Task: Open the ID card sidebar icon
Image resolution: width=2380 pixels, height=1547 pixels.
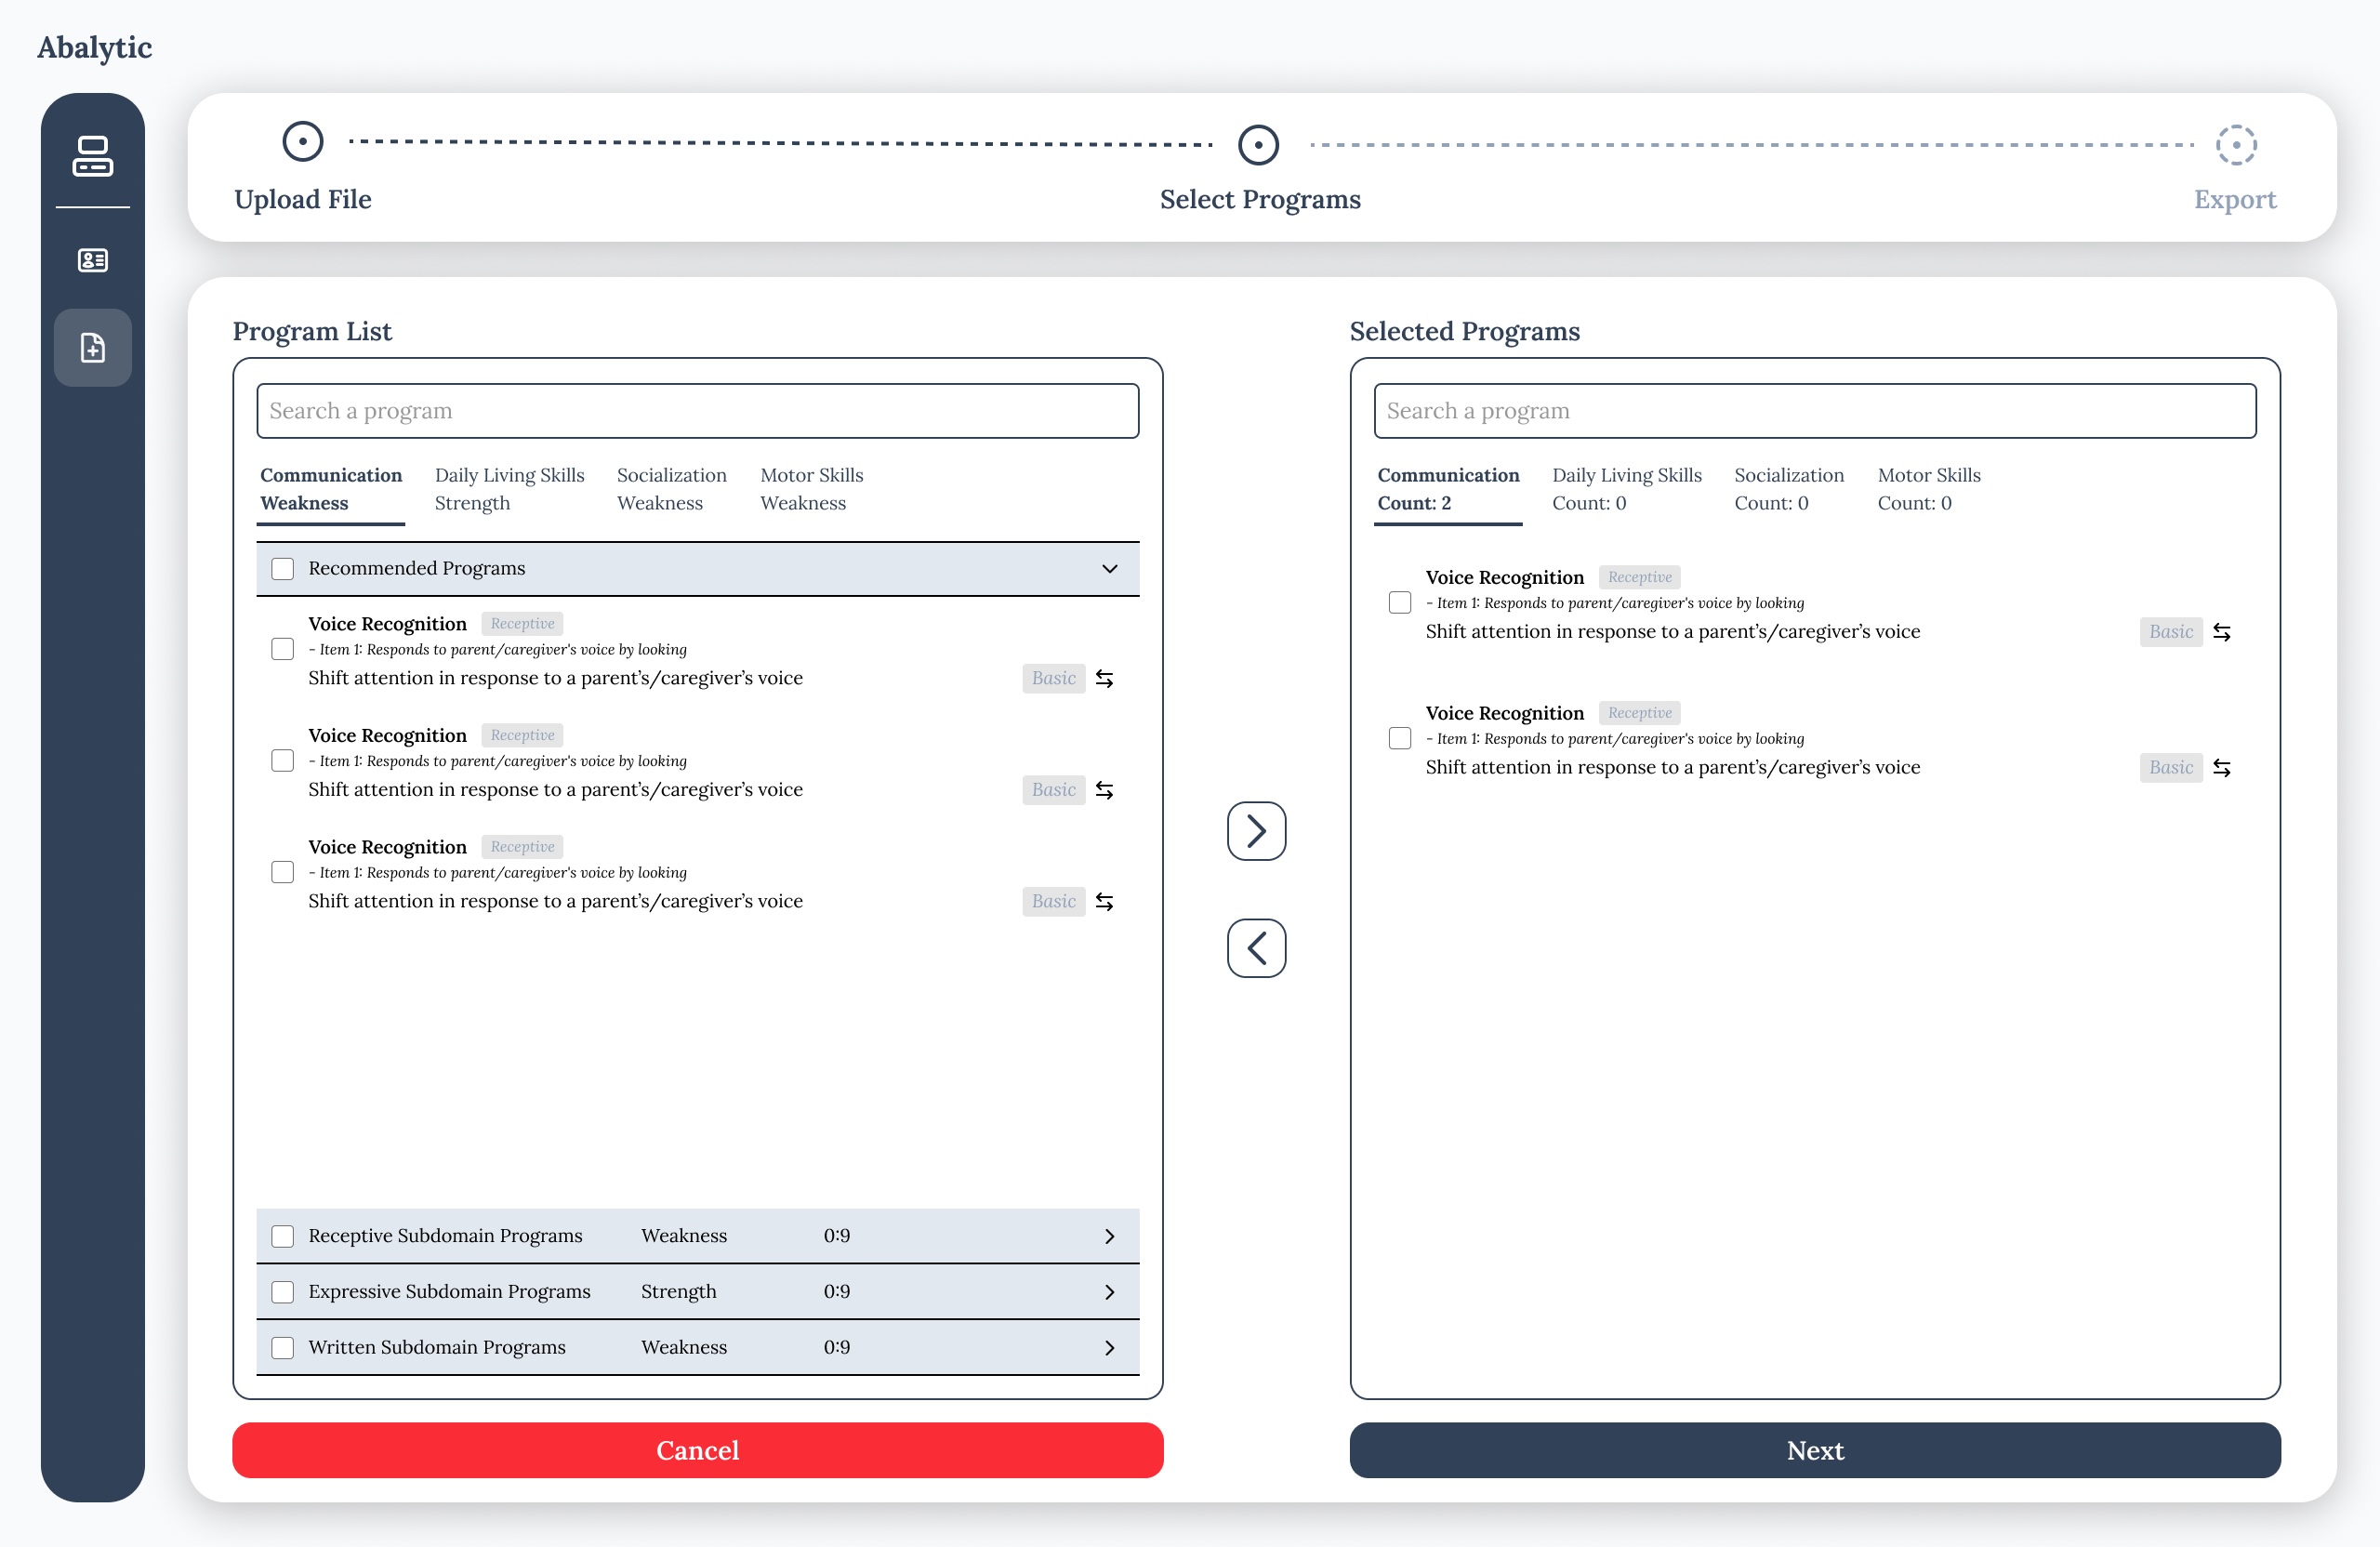Action: pos(92,261)
